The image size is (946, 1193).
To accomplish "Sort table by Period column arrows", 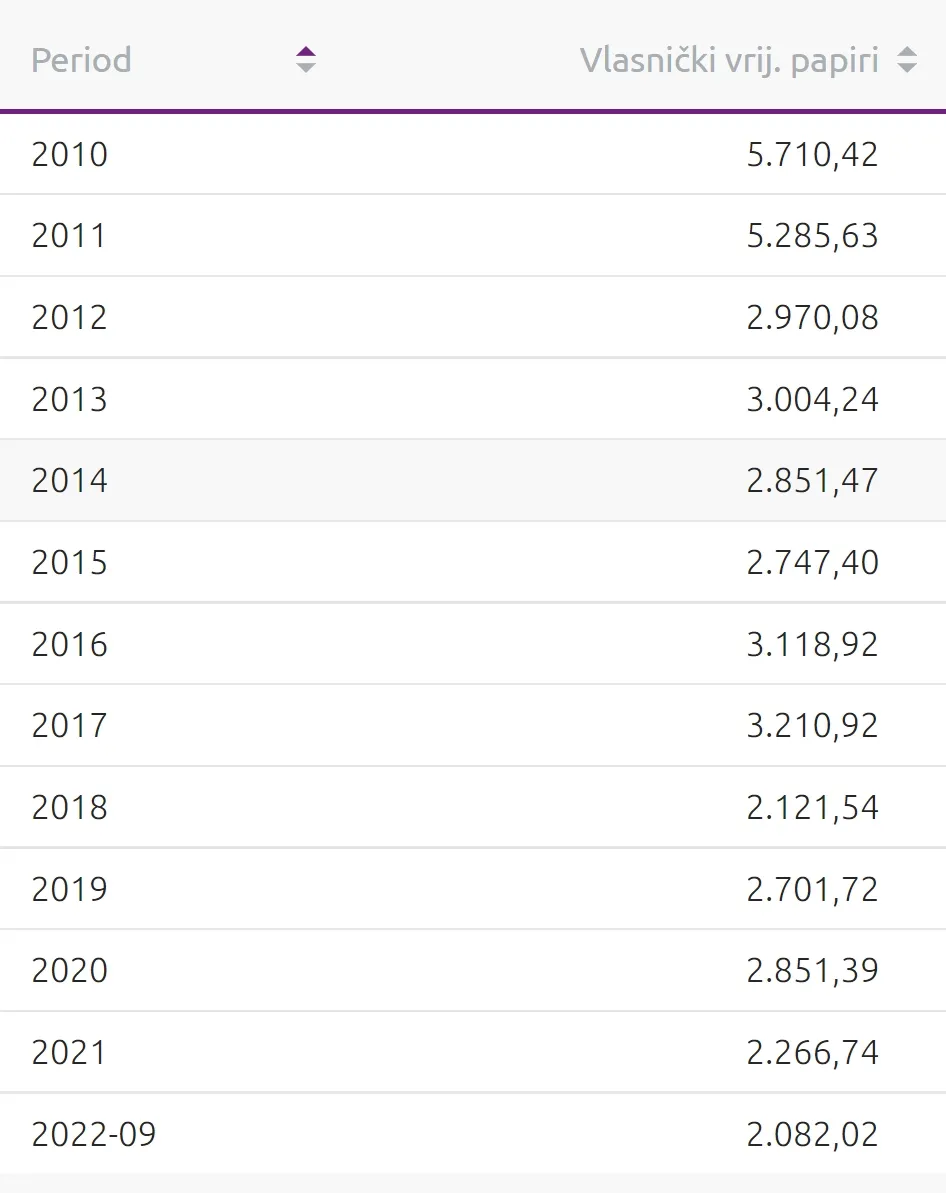I will coord(306,59).
